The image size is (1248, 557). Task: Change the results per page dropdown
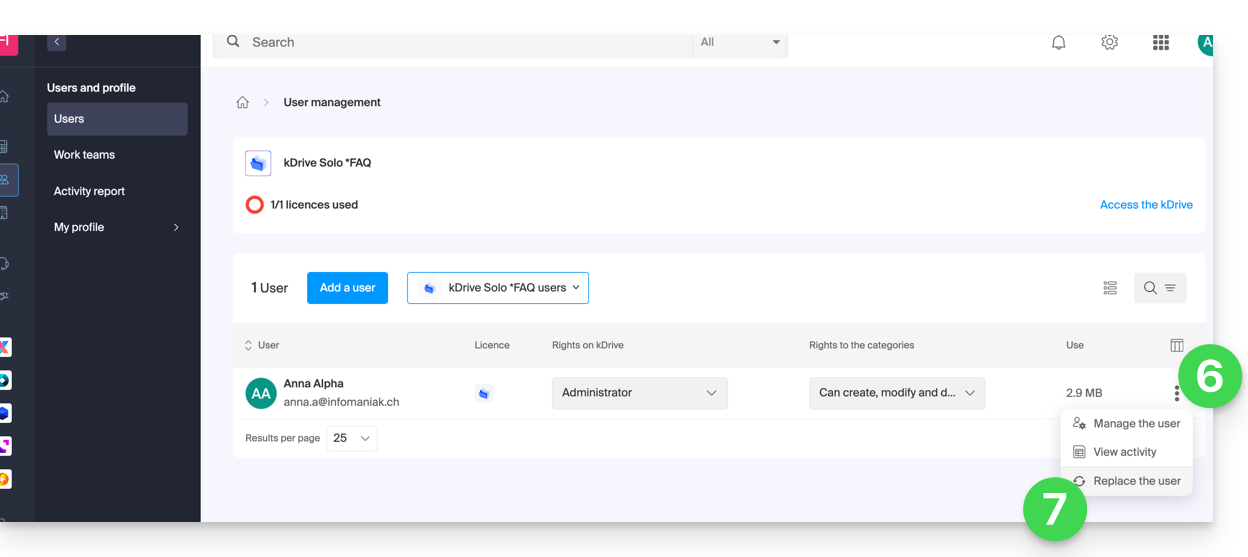(351, 438)
